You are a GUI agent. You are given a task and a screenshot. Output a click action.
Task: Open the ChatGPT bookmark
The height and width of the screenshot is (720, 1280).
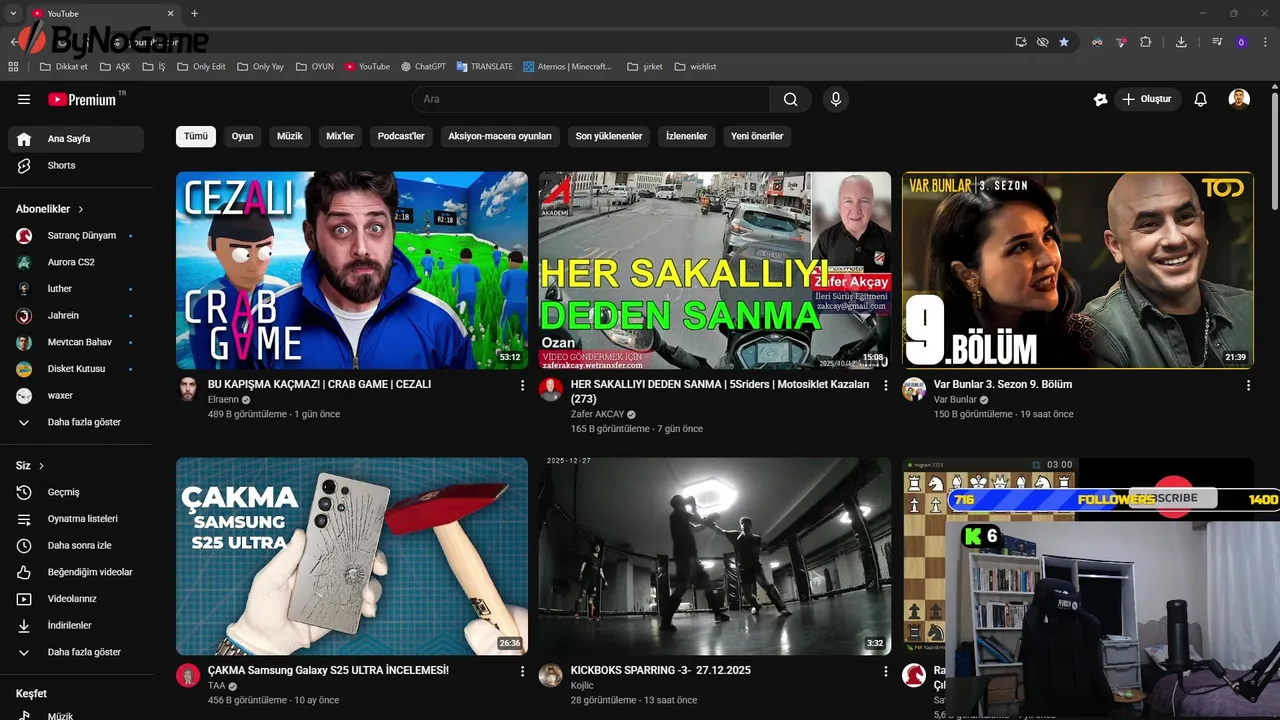423,66
